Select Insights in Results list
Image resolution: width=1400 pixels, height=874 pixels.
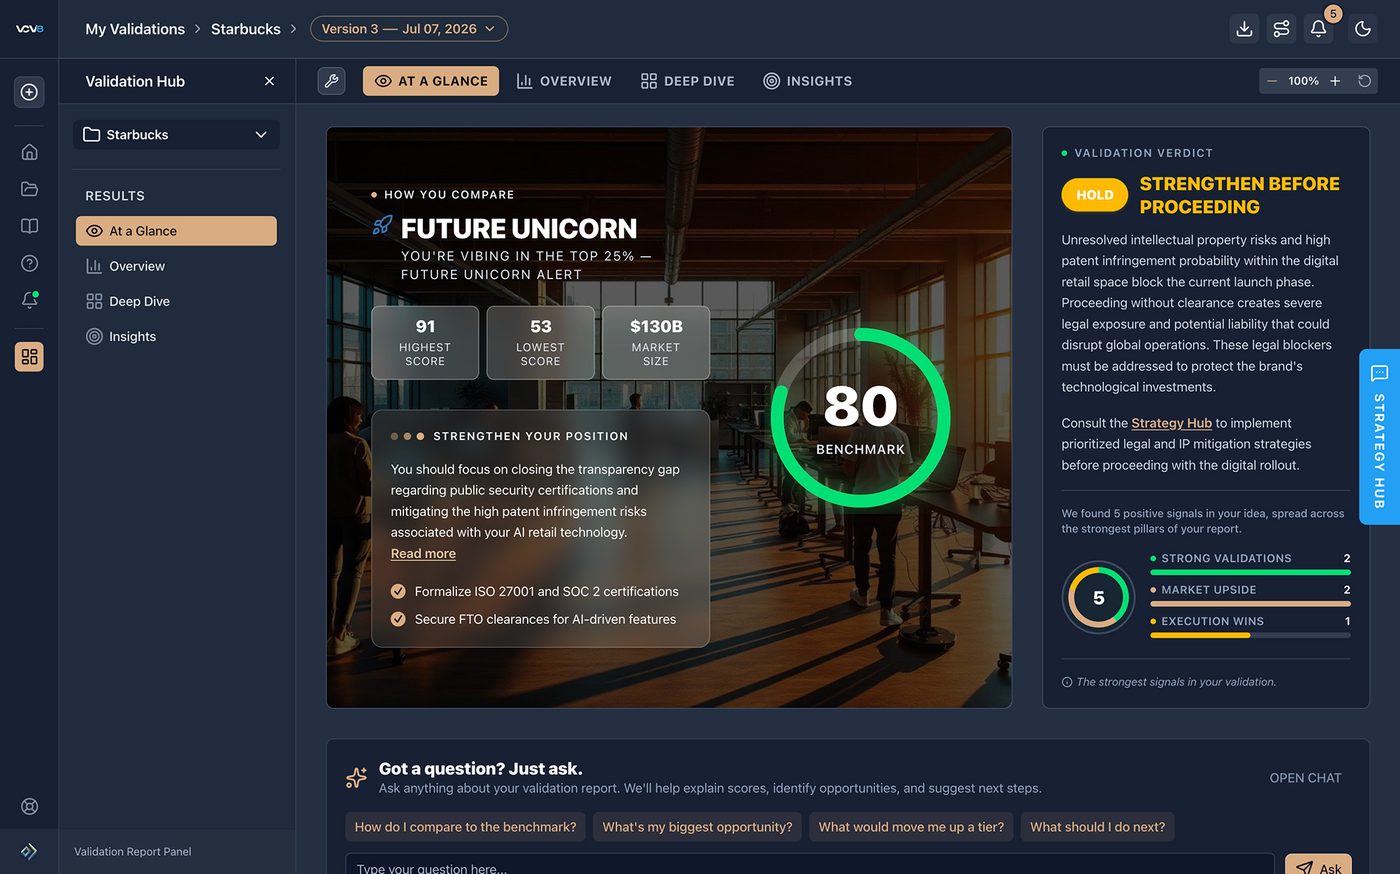pos(176,336)
